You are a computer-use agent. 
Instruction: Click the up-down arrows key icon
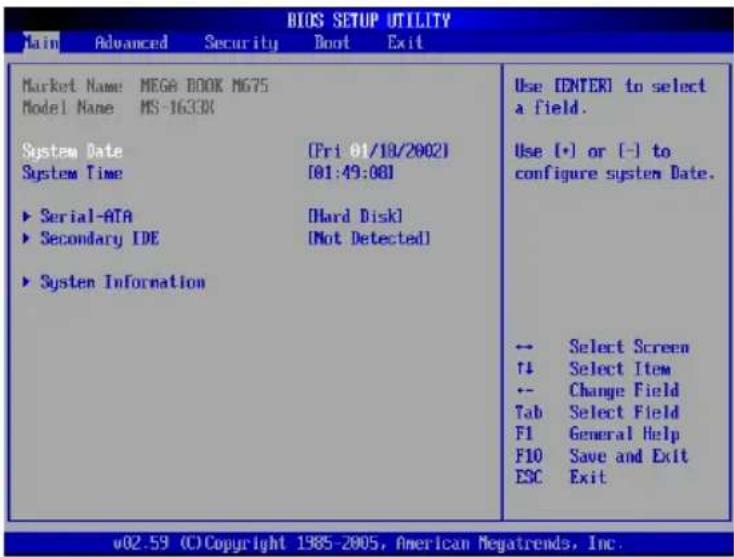pos(524,369)
